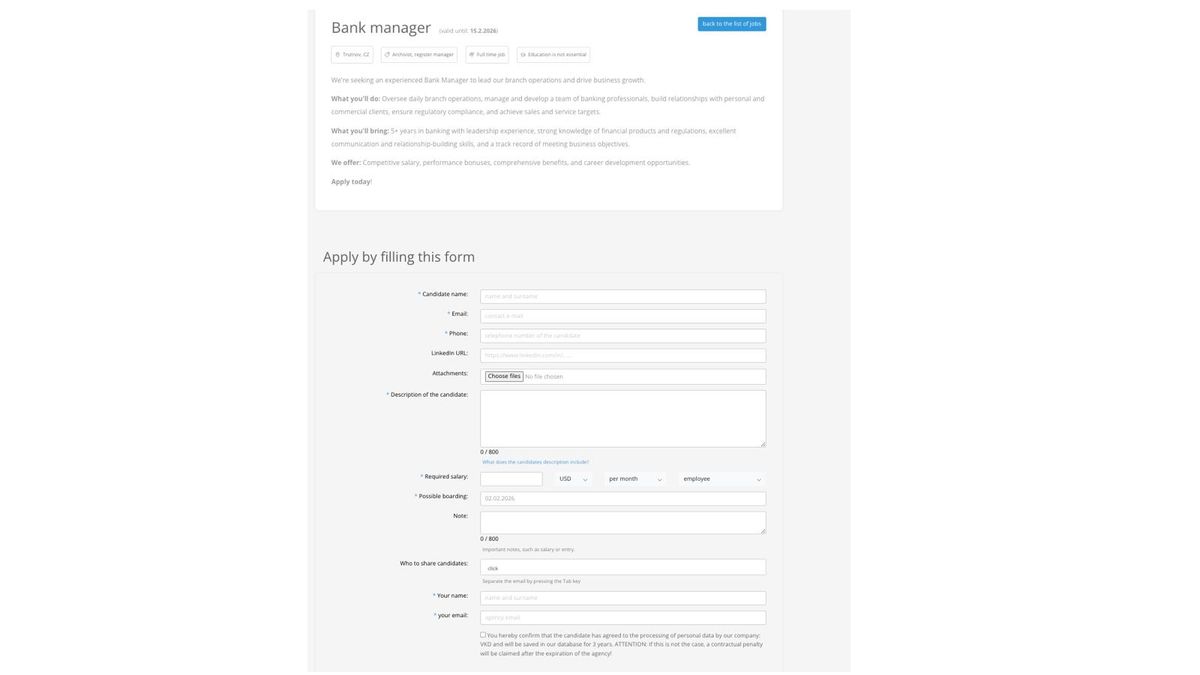Click the Education is not essential icon

pyautogui.click(x=523, y=55)
